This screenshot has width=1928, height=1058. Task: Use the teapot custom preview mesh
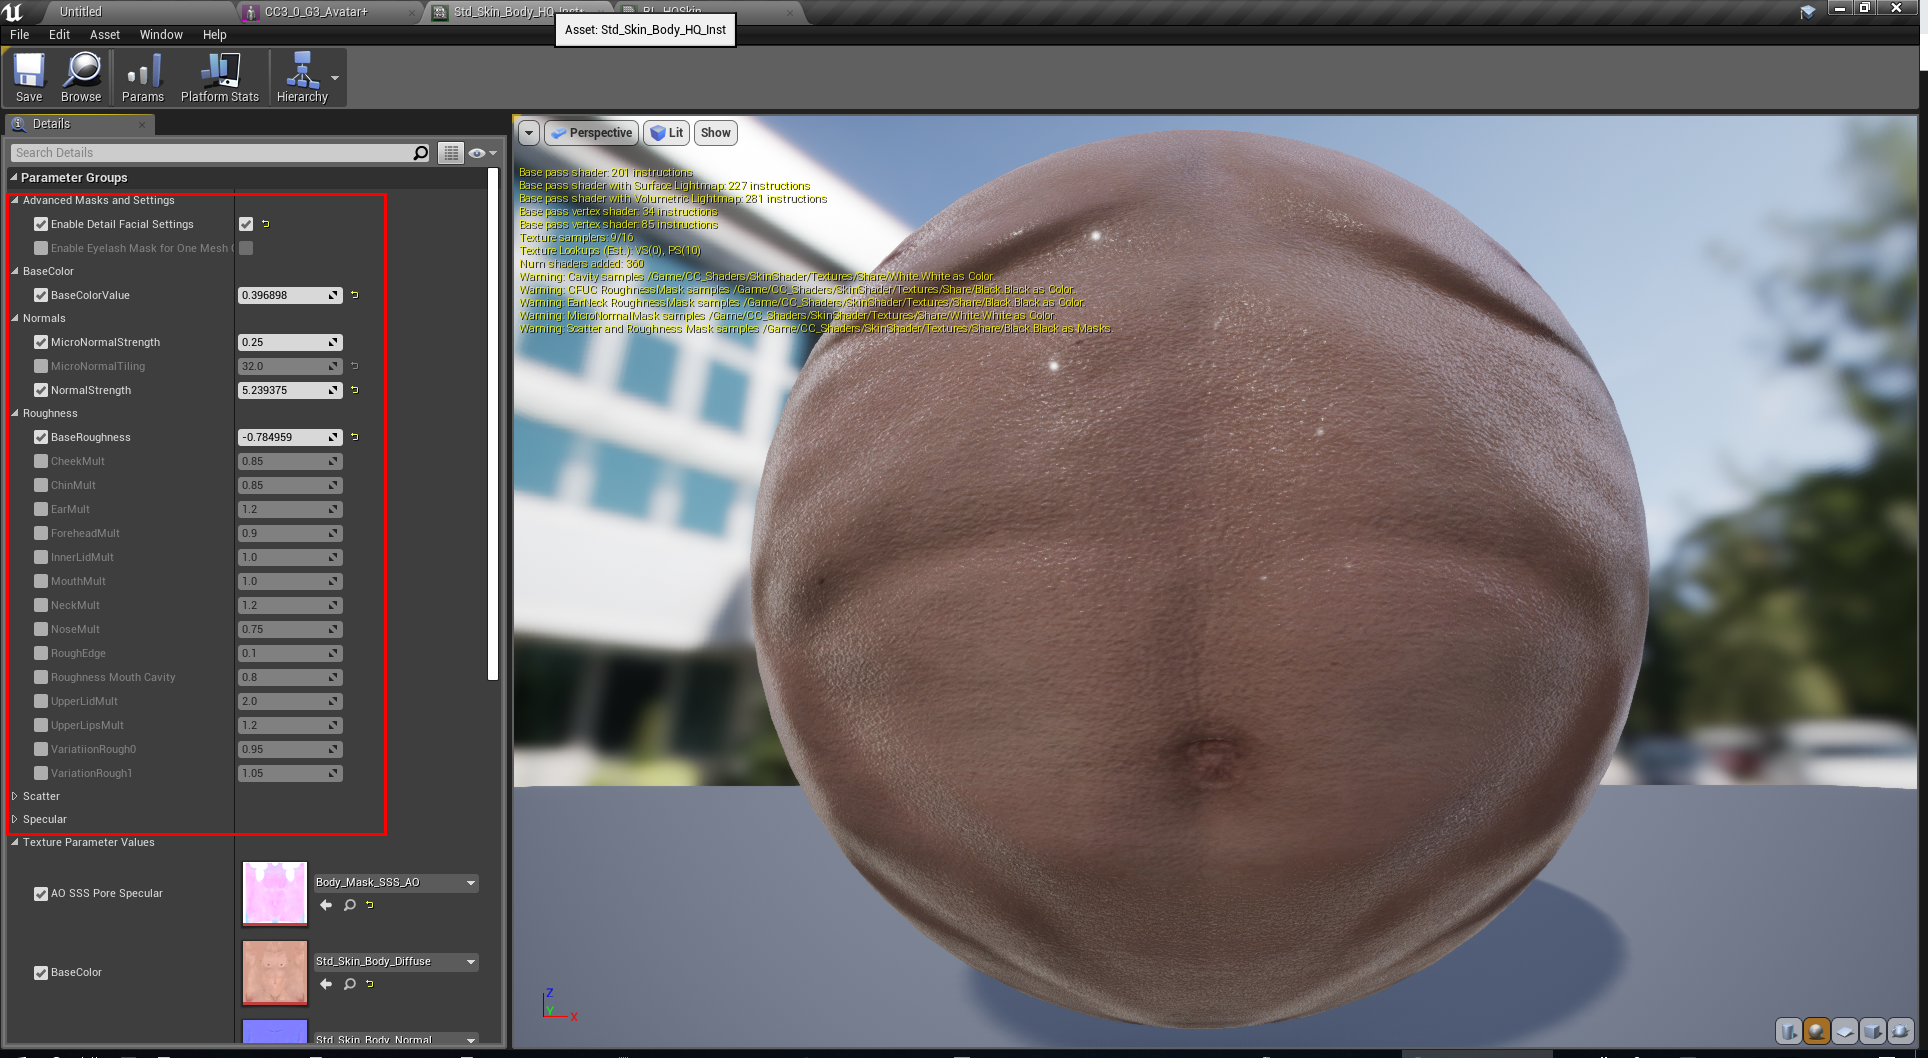pyautogui.click(x=1901, y=1030)
